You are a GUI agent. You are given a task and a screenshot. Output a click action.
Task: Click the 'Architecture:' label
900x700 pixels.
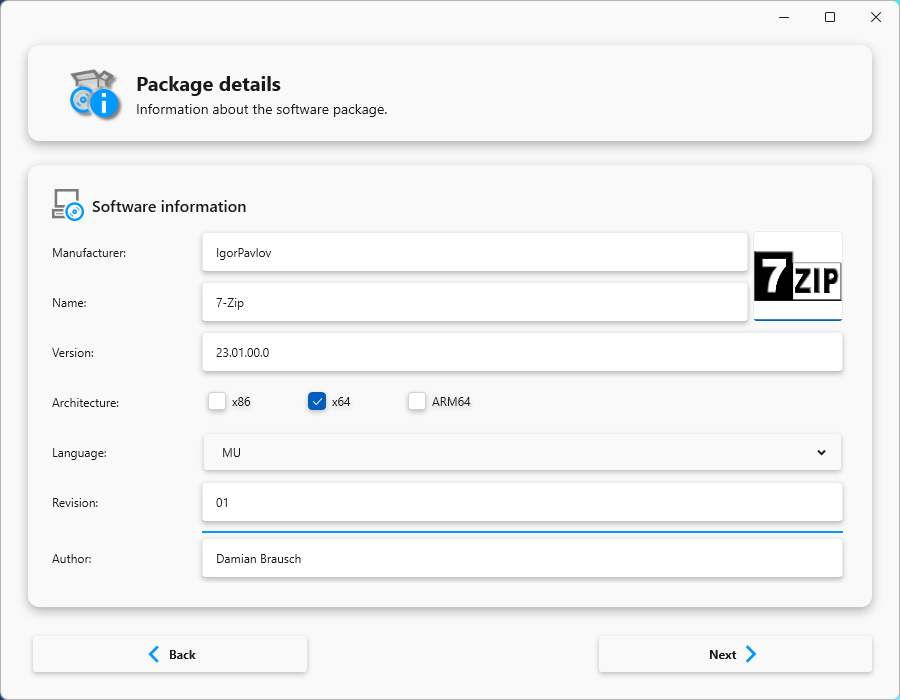86,403
